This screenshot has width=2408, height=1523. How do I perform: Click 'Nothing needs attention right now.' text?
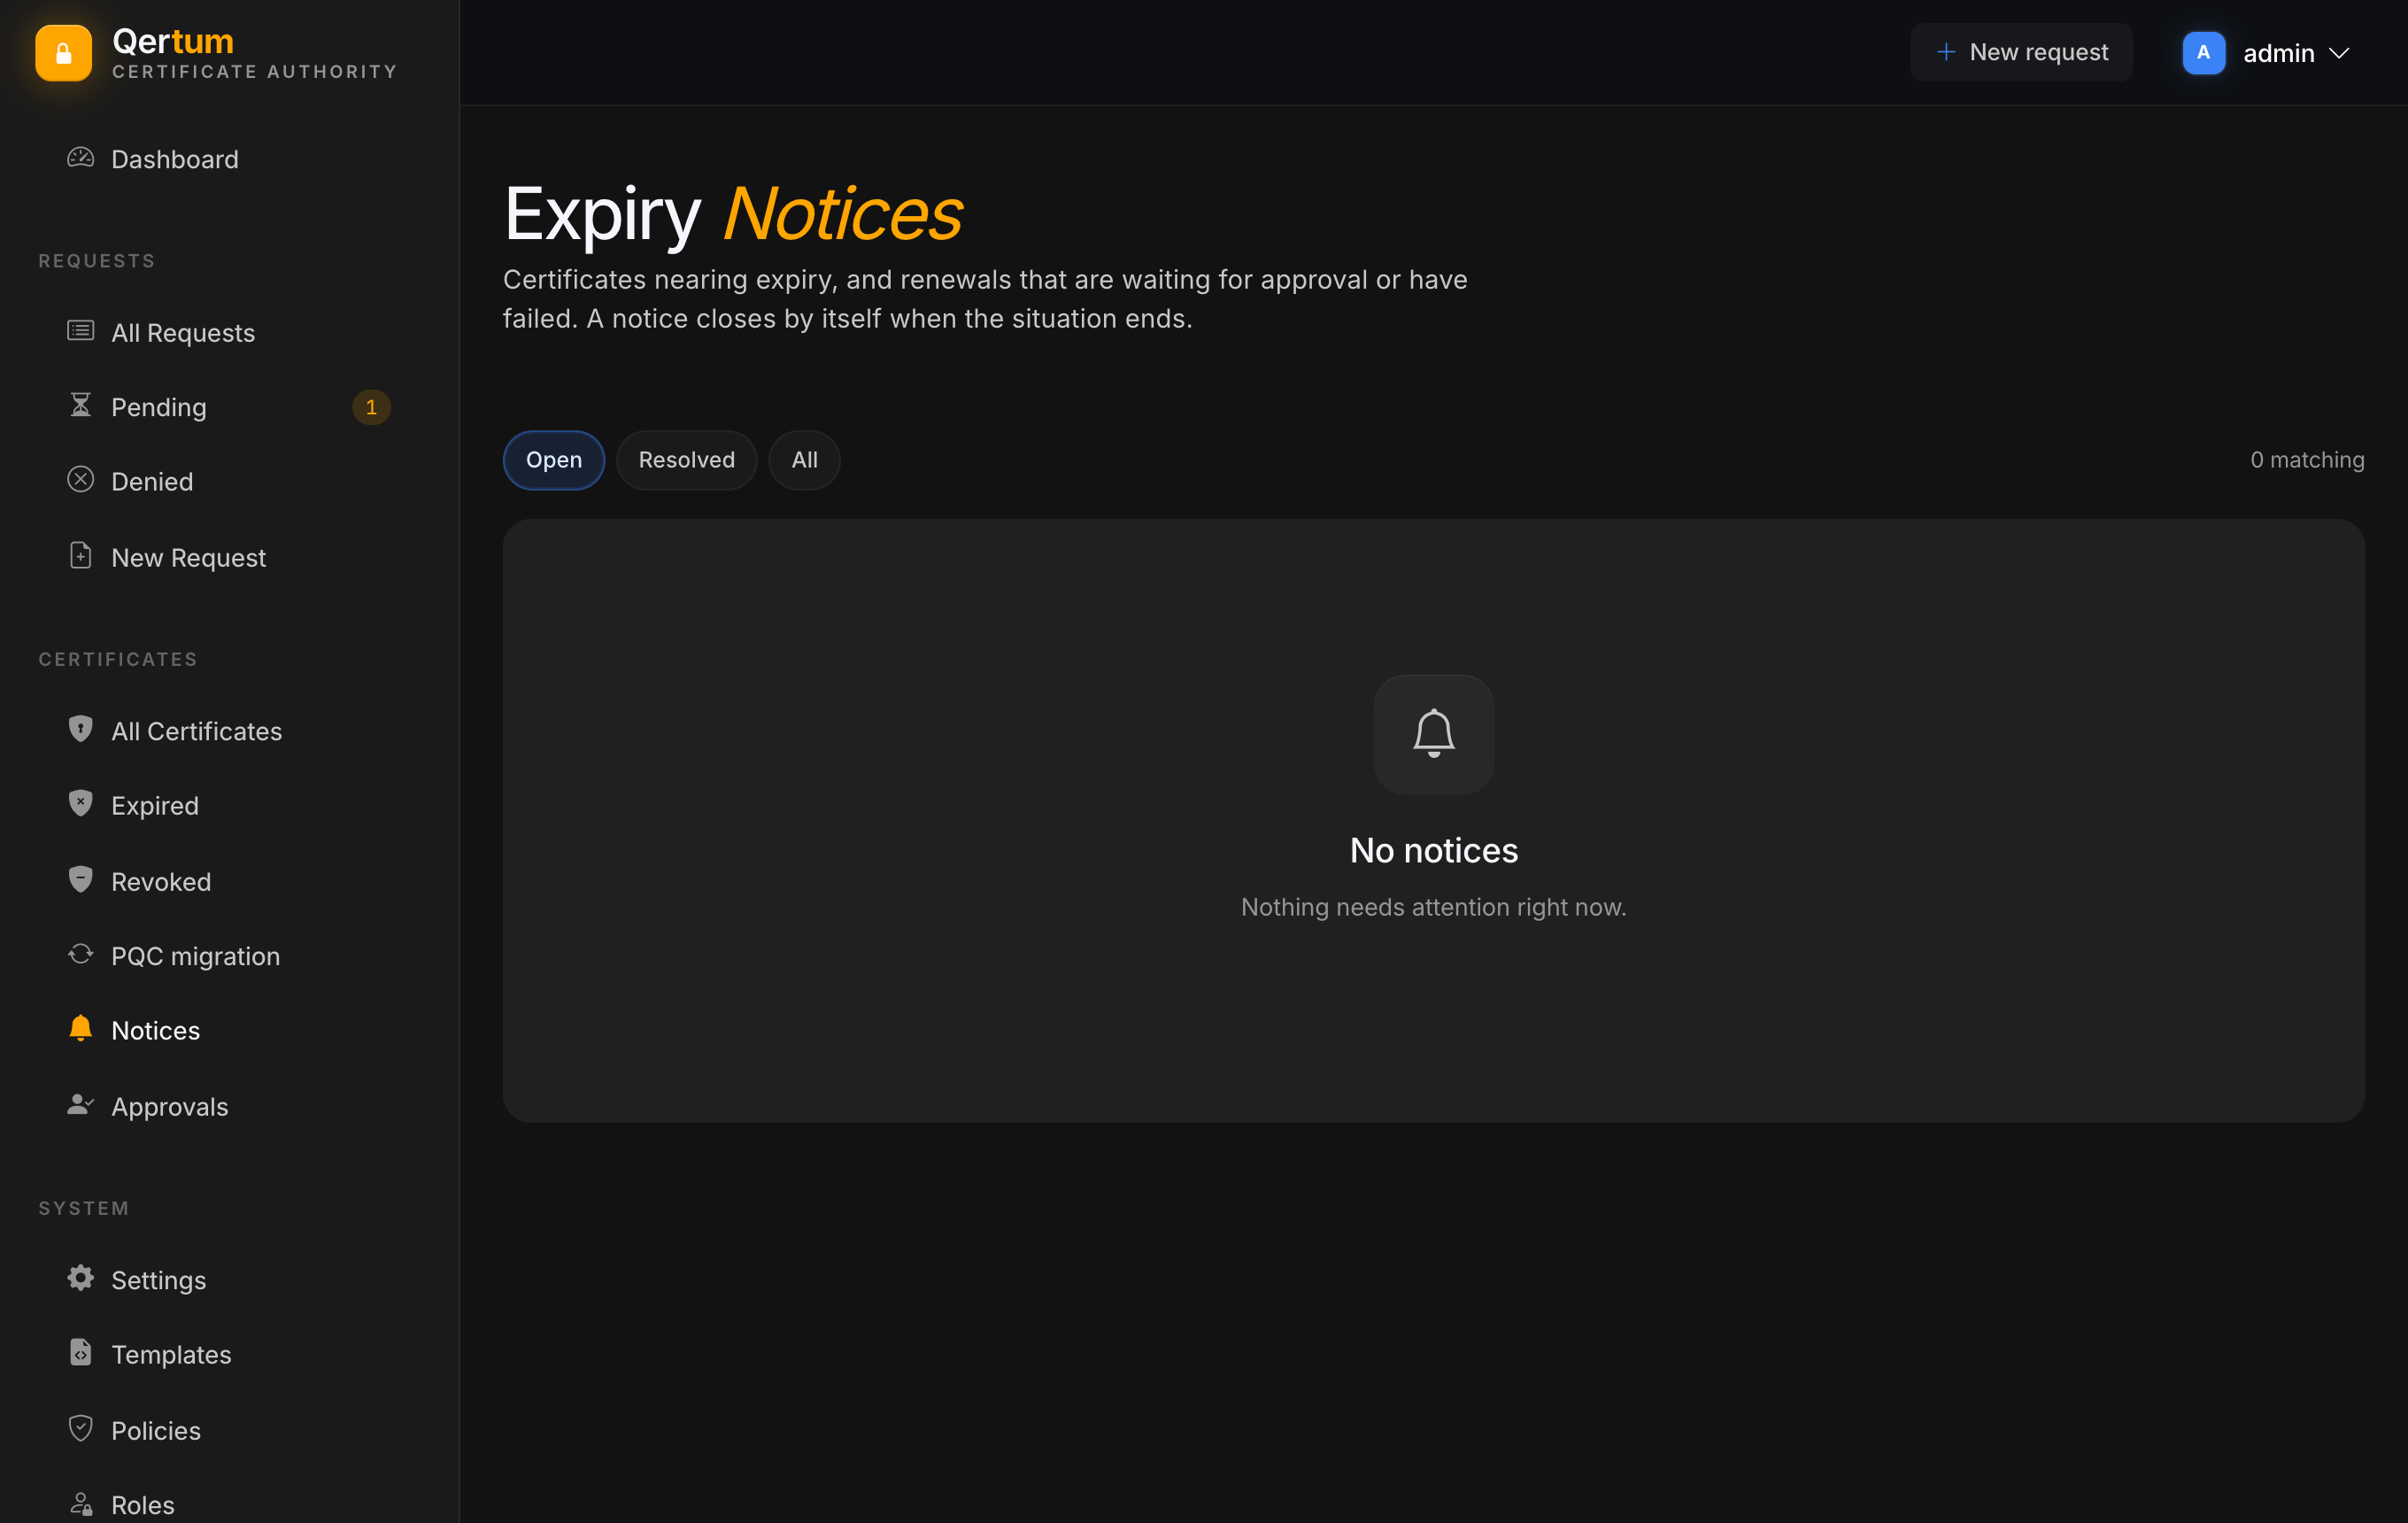[x=1433, y=907]
